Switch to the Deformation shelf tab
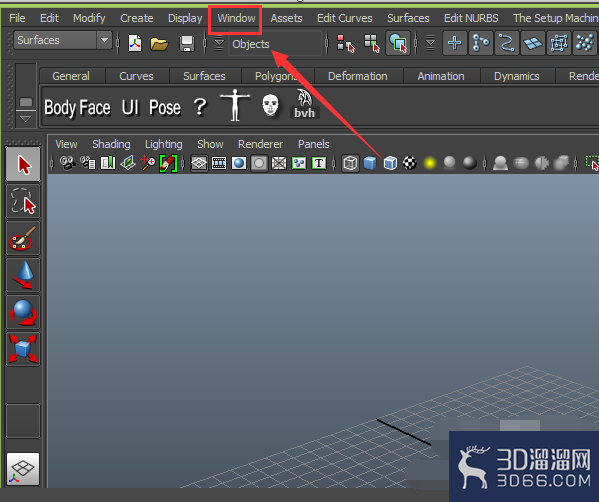This screenshot has width=599, height=502. pyautogui.click(x=358, y=76)
